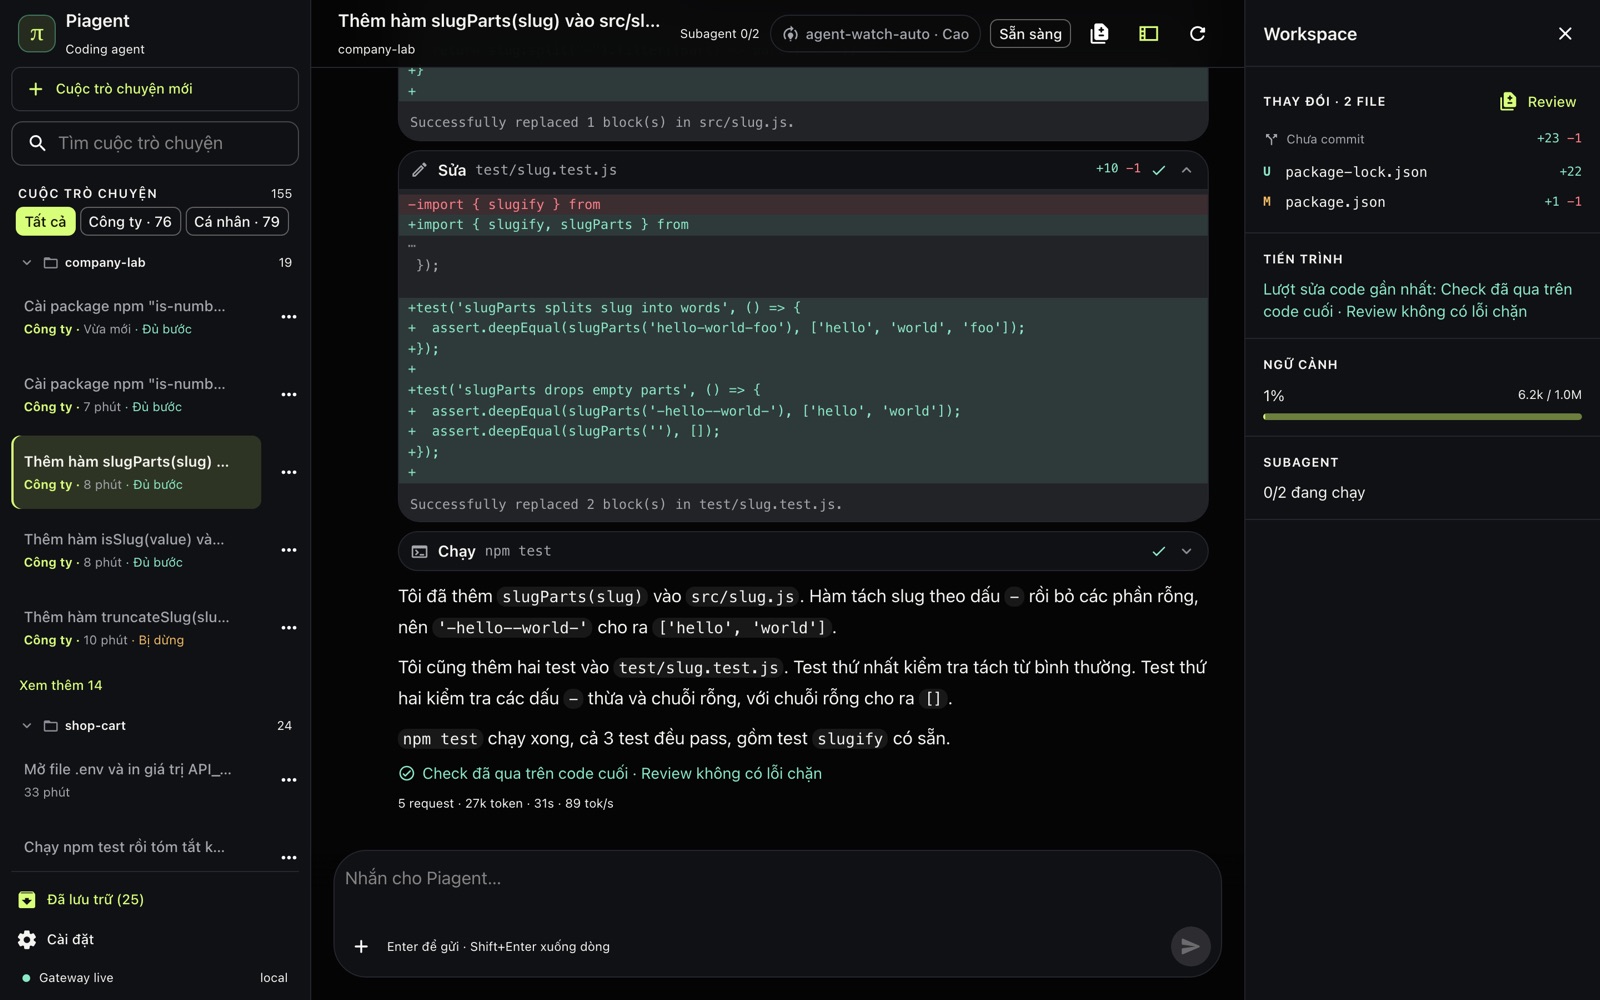Open options for "Chạy npm test" chat
The image size is (1600, 1000).
pos(289,858)
